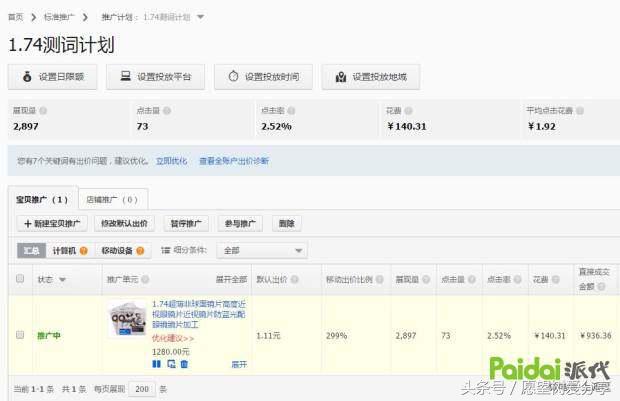Click the 删除 button
Screen dimensions: 620x401
pyautogui.click(x=287, y=223)
